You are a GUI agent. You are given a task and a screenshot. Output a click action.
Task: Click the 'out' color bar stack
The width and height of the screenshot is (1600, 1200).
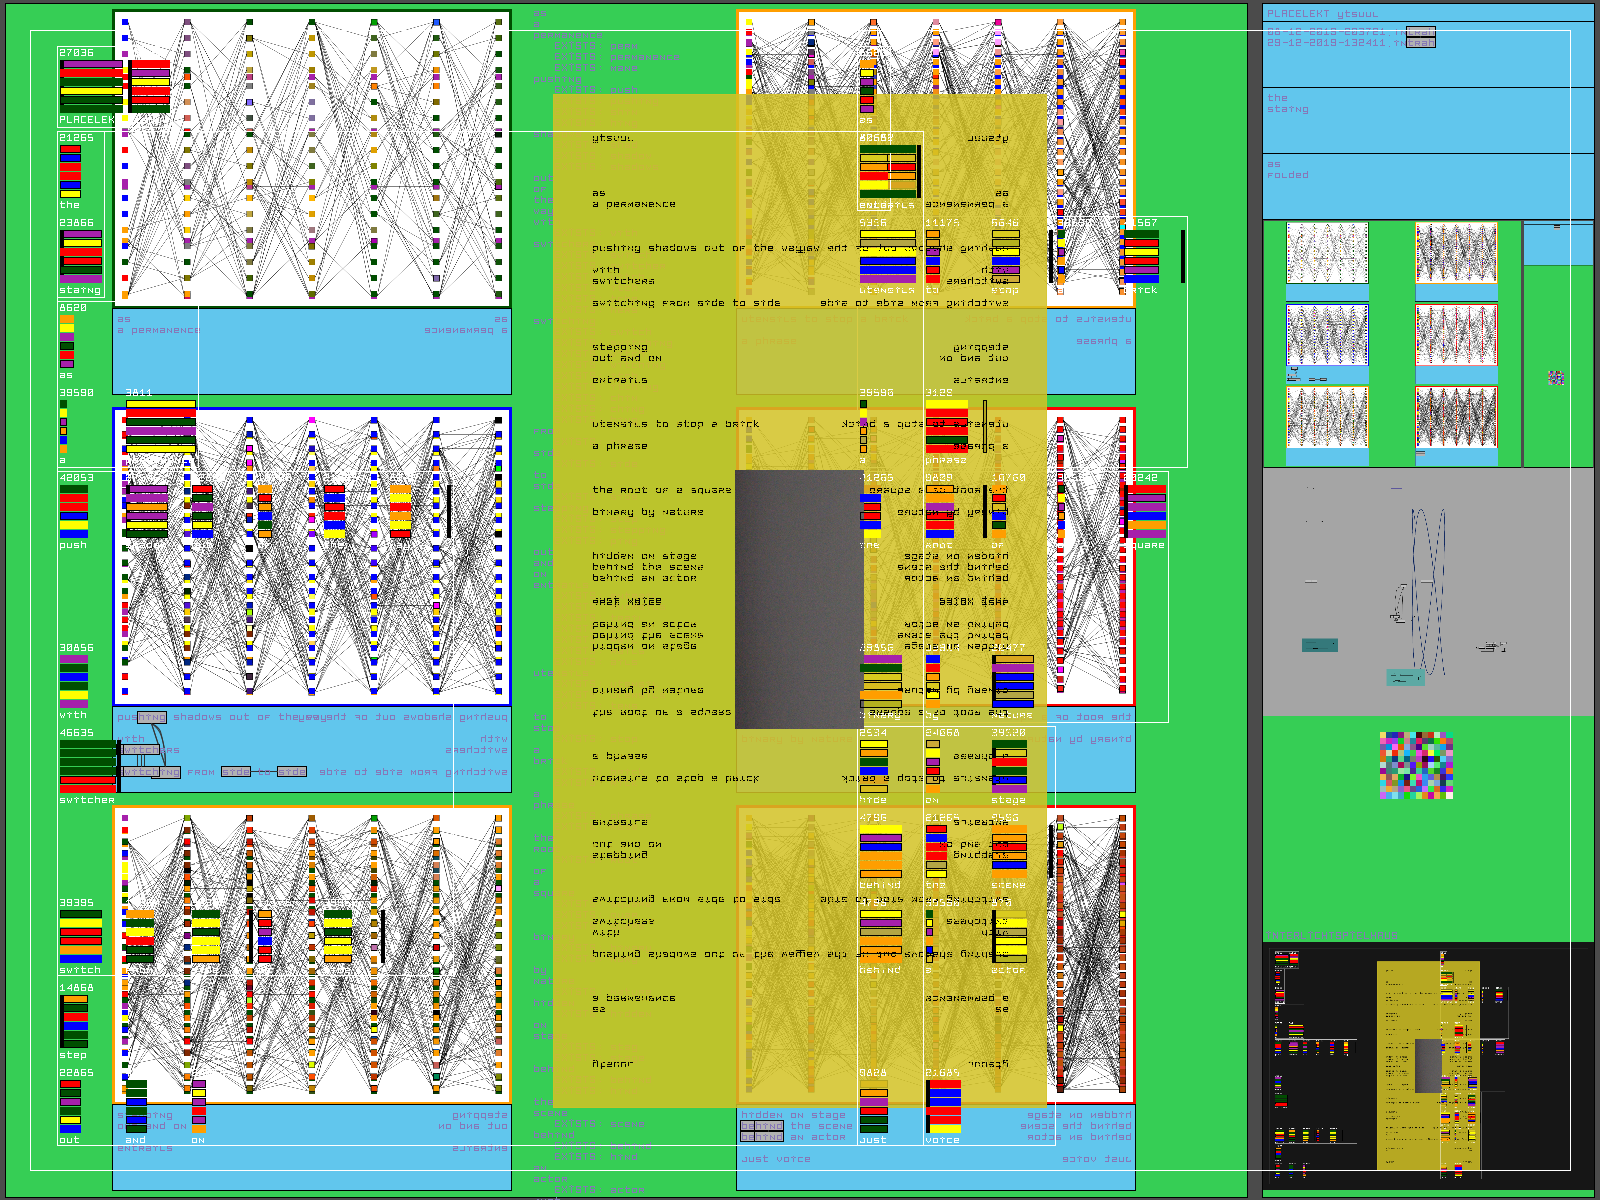[69, 1106]
